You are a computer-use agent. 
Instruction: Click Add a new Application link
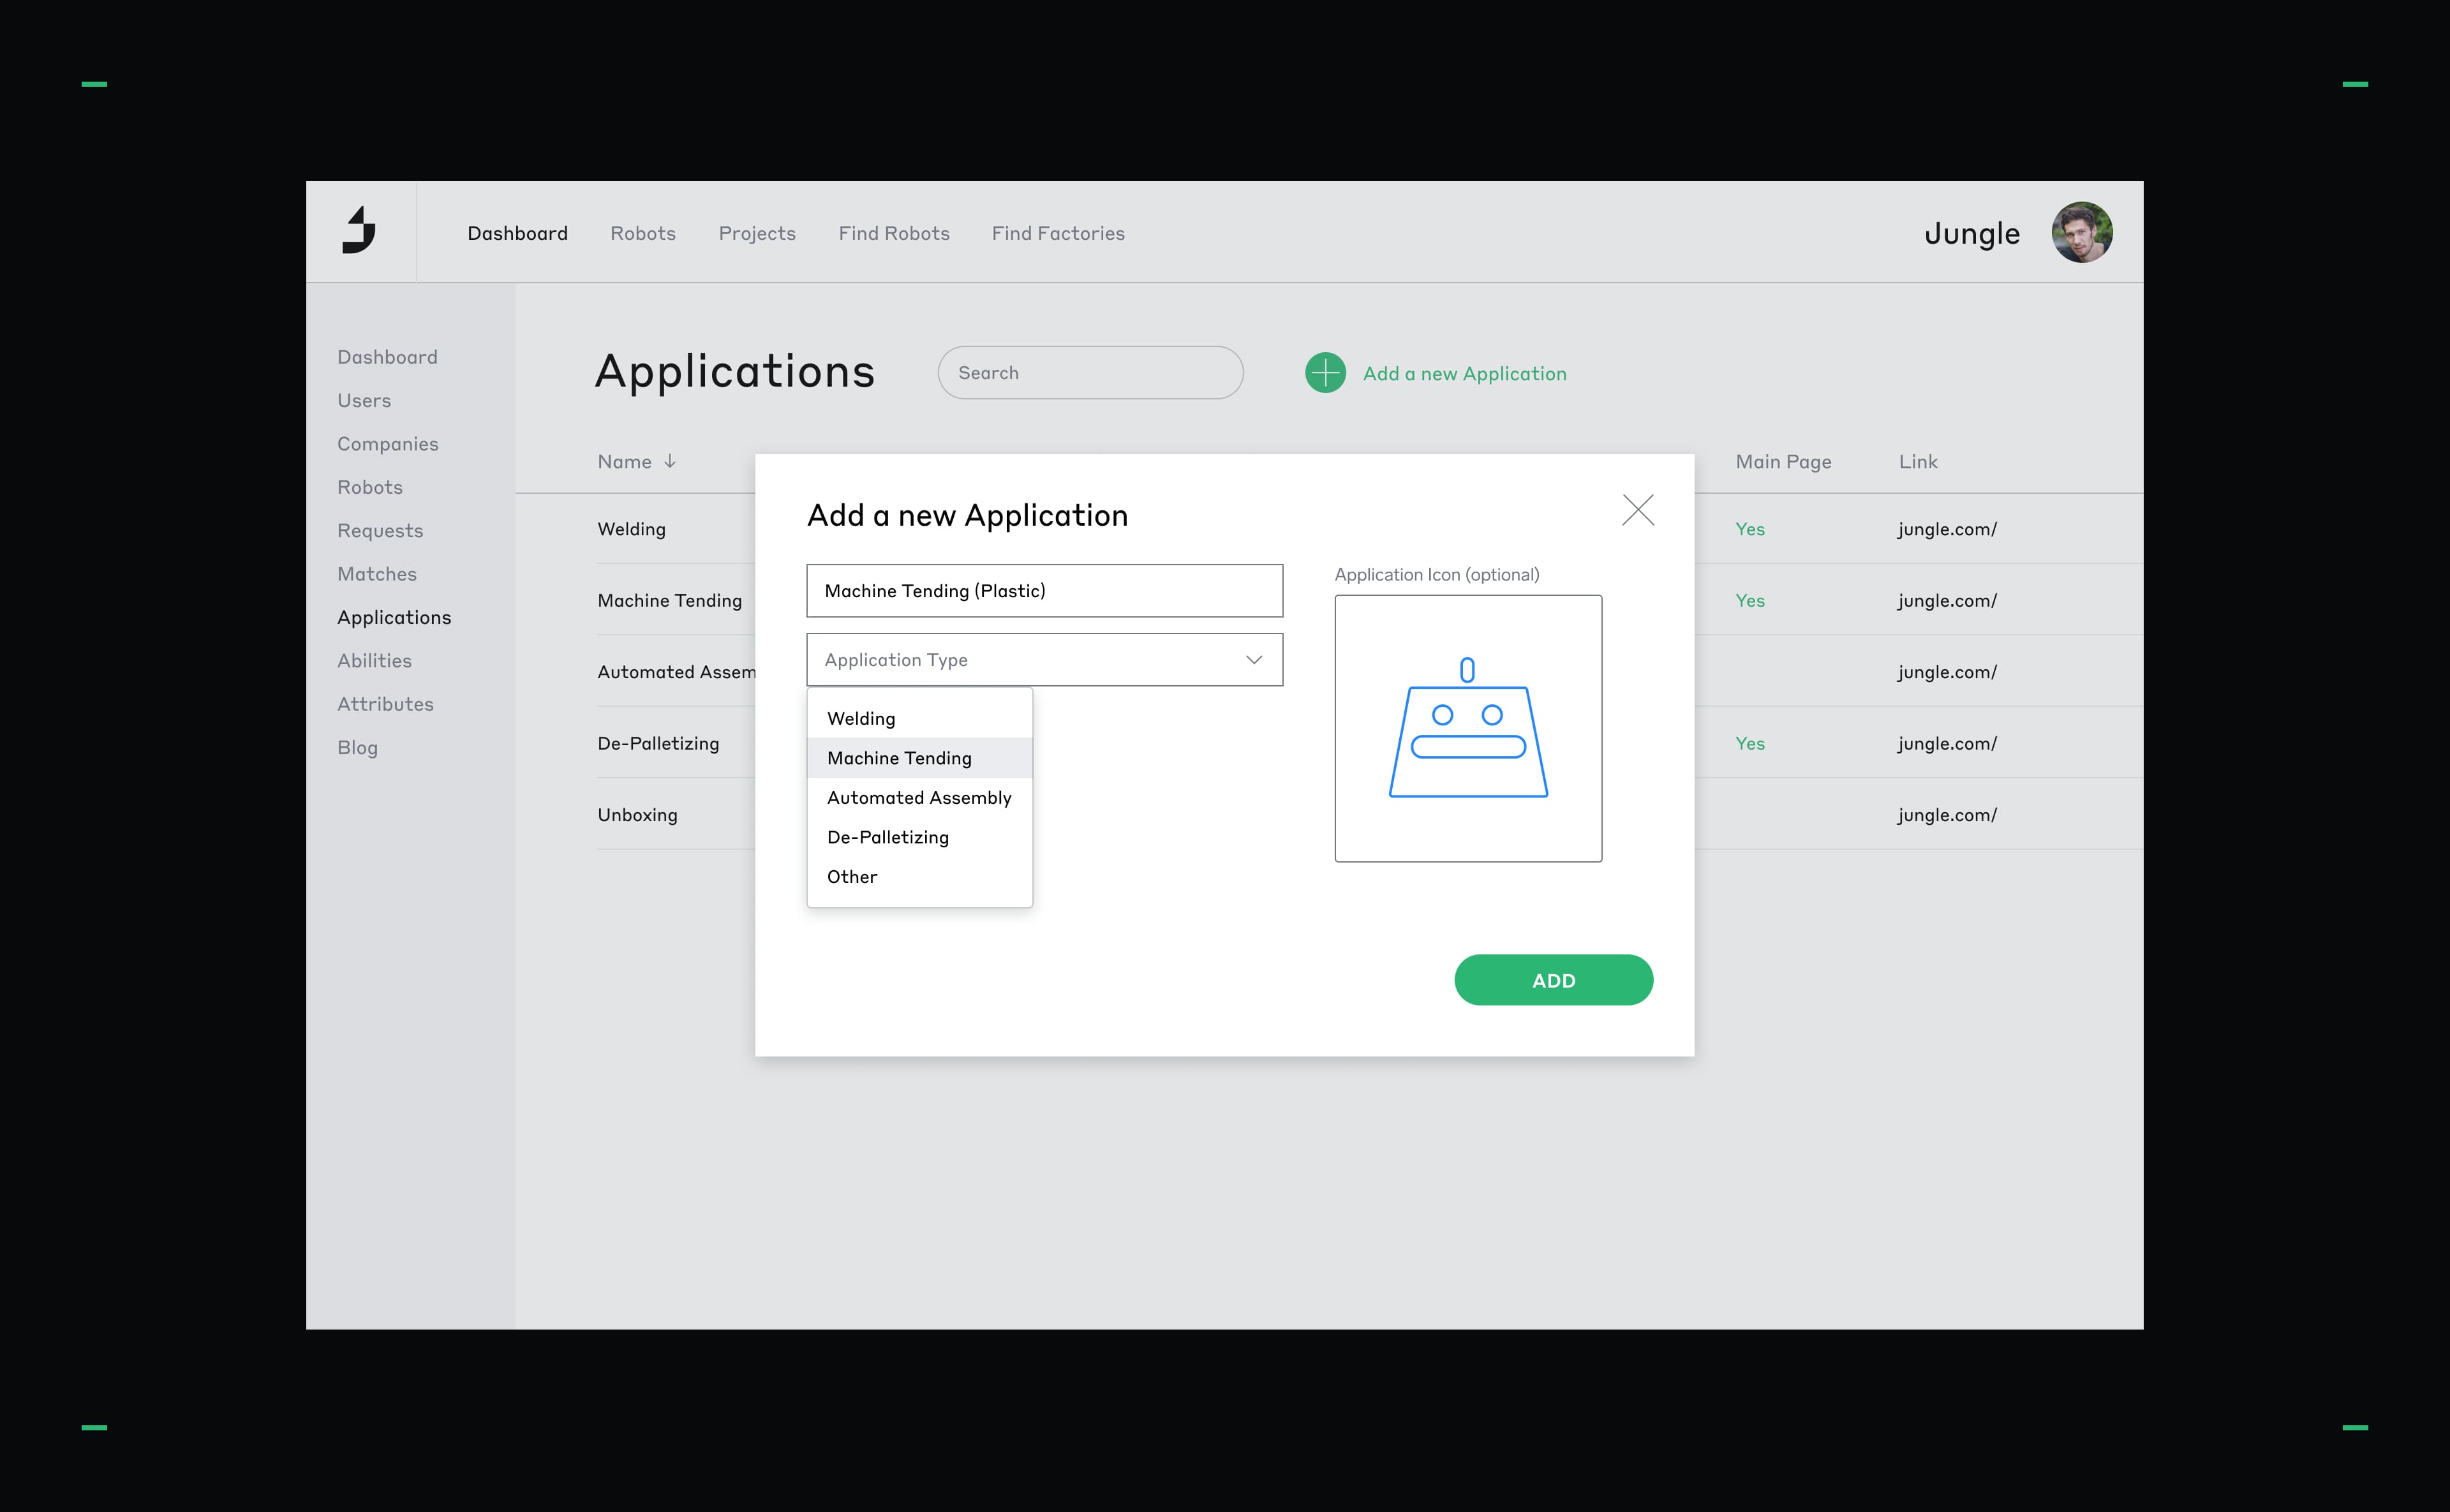pos(1464,373)
